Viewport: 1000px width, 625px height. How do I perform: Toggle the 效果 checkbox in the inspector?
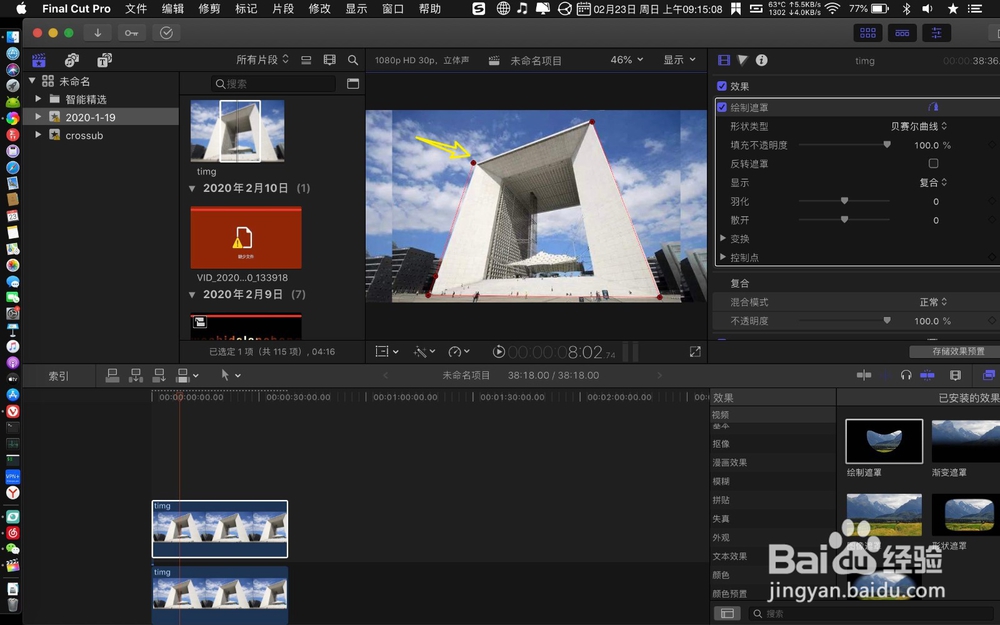pyautogui.click(x=722, y=84)
